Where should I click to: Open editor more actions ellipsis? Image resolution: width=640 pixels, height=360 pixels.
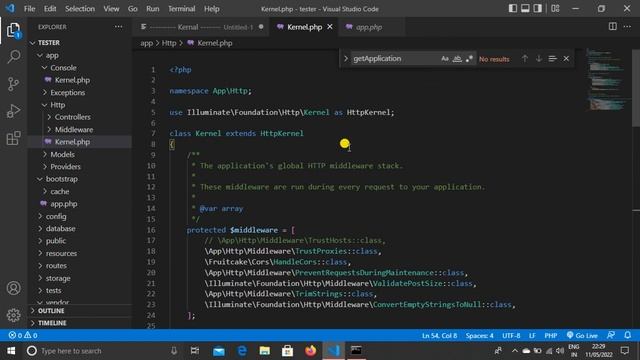(627, 27)
